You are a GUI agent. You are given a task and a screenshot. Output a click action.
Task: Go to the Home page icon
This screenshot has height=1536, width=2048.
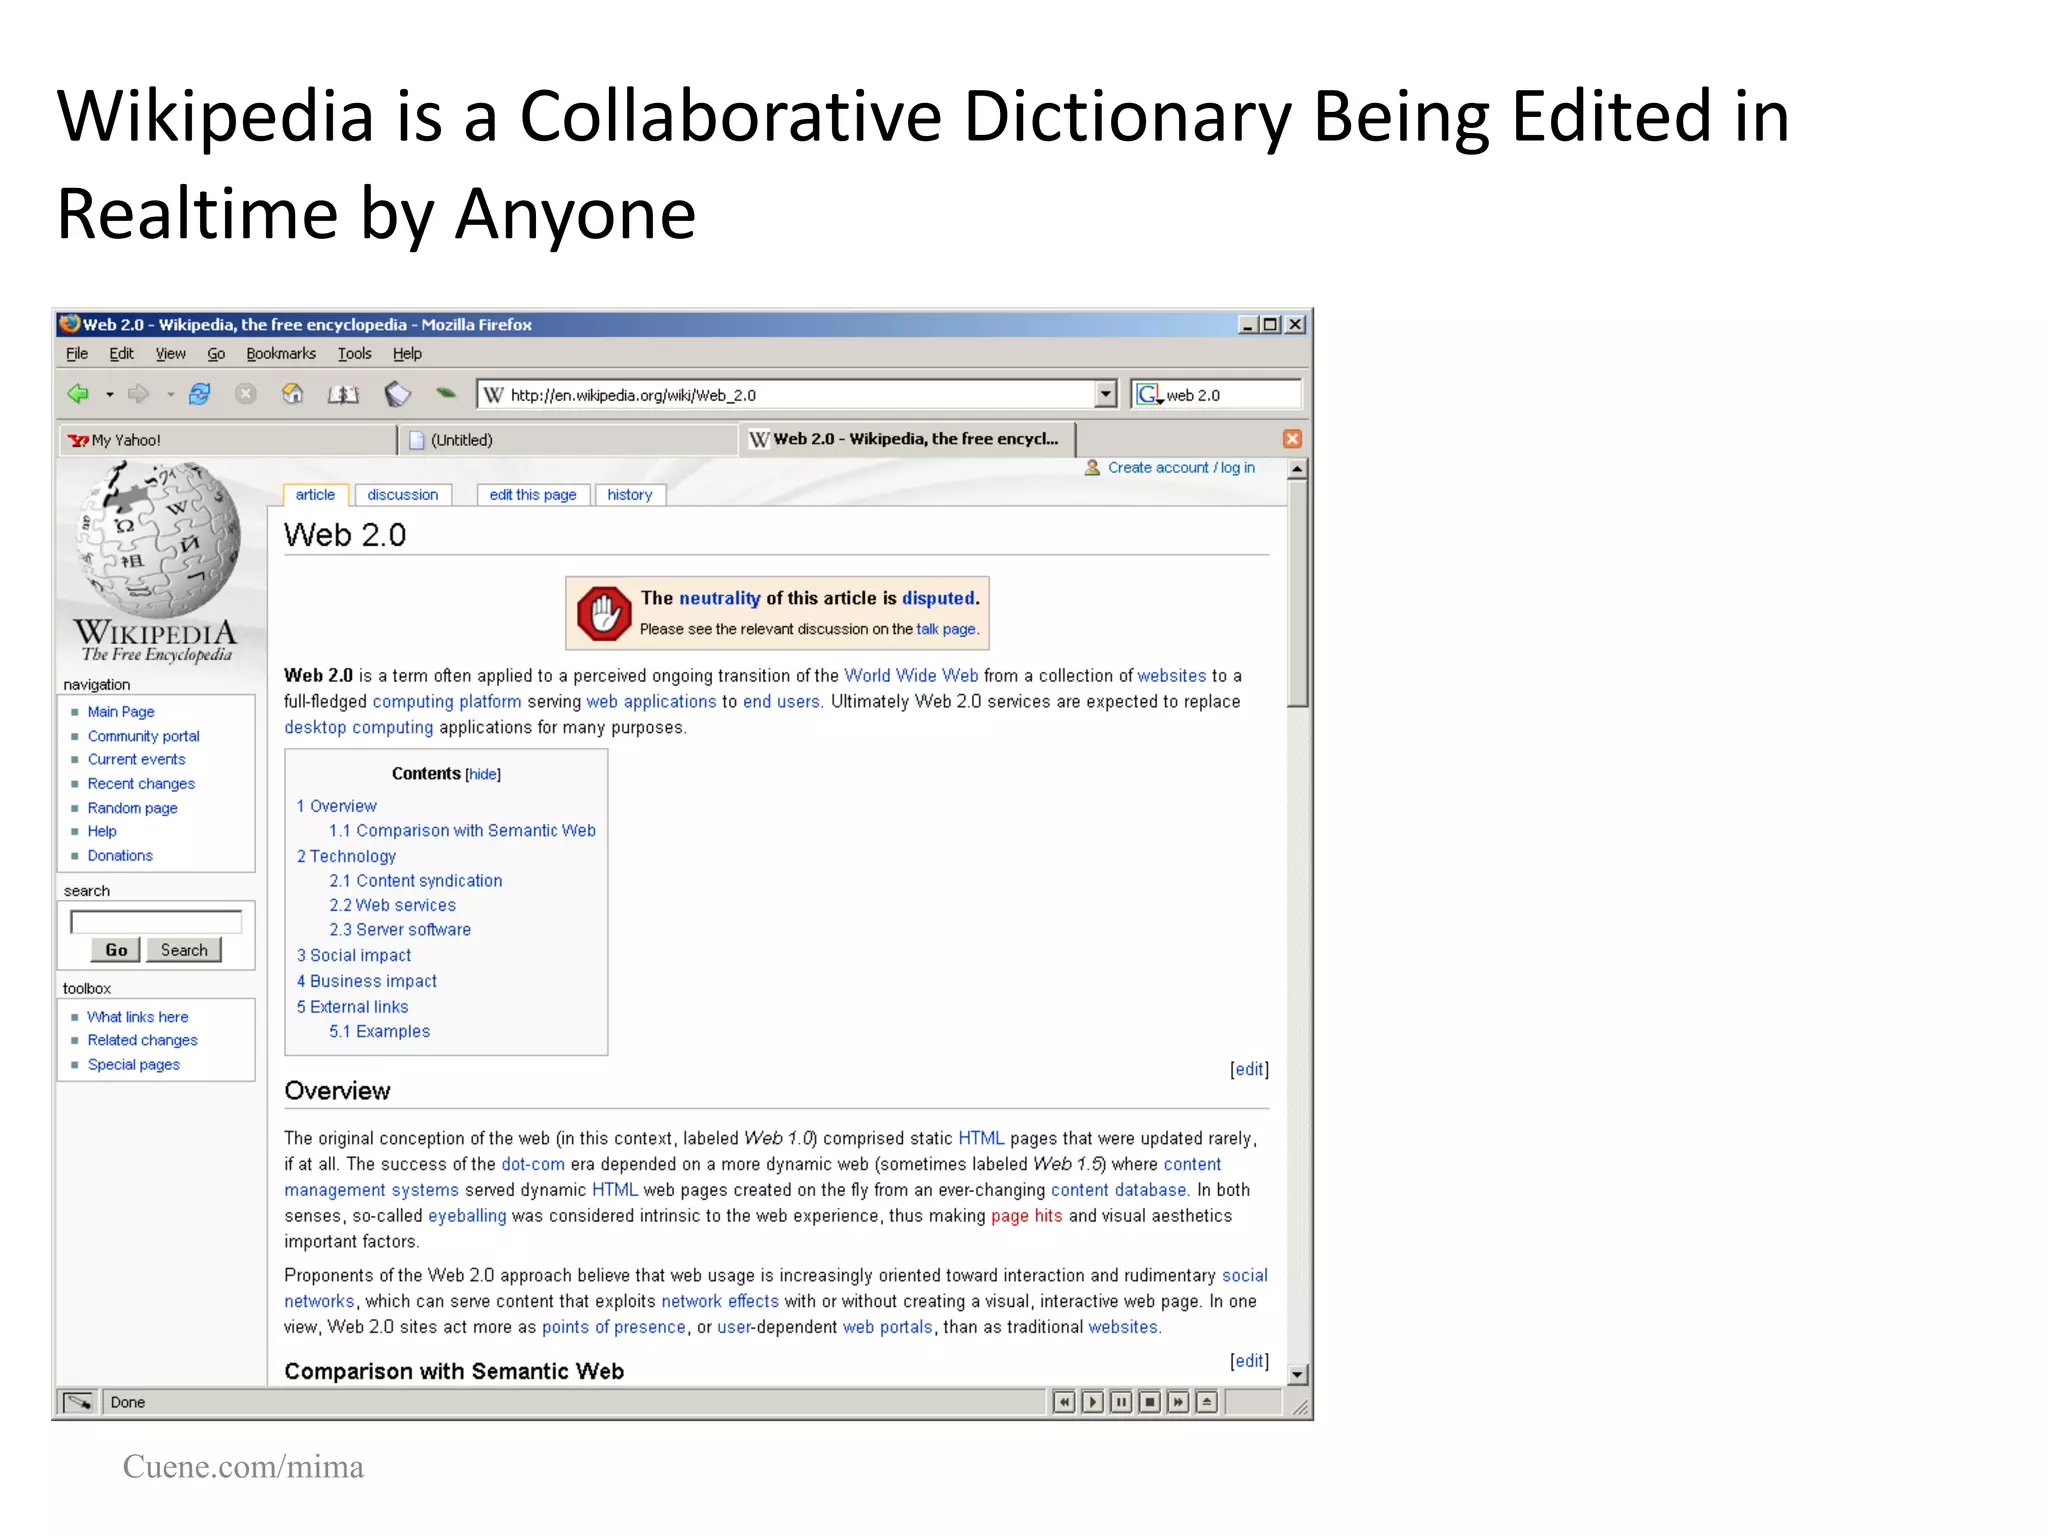pos(293,394)
